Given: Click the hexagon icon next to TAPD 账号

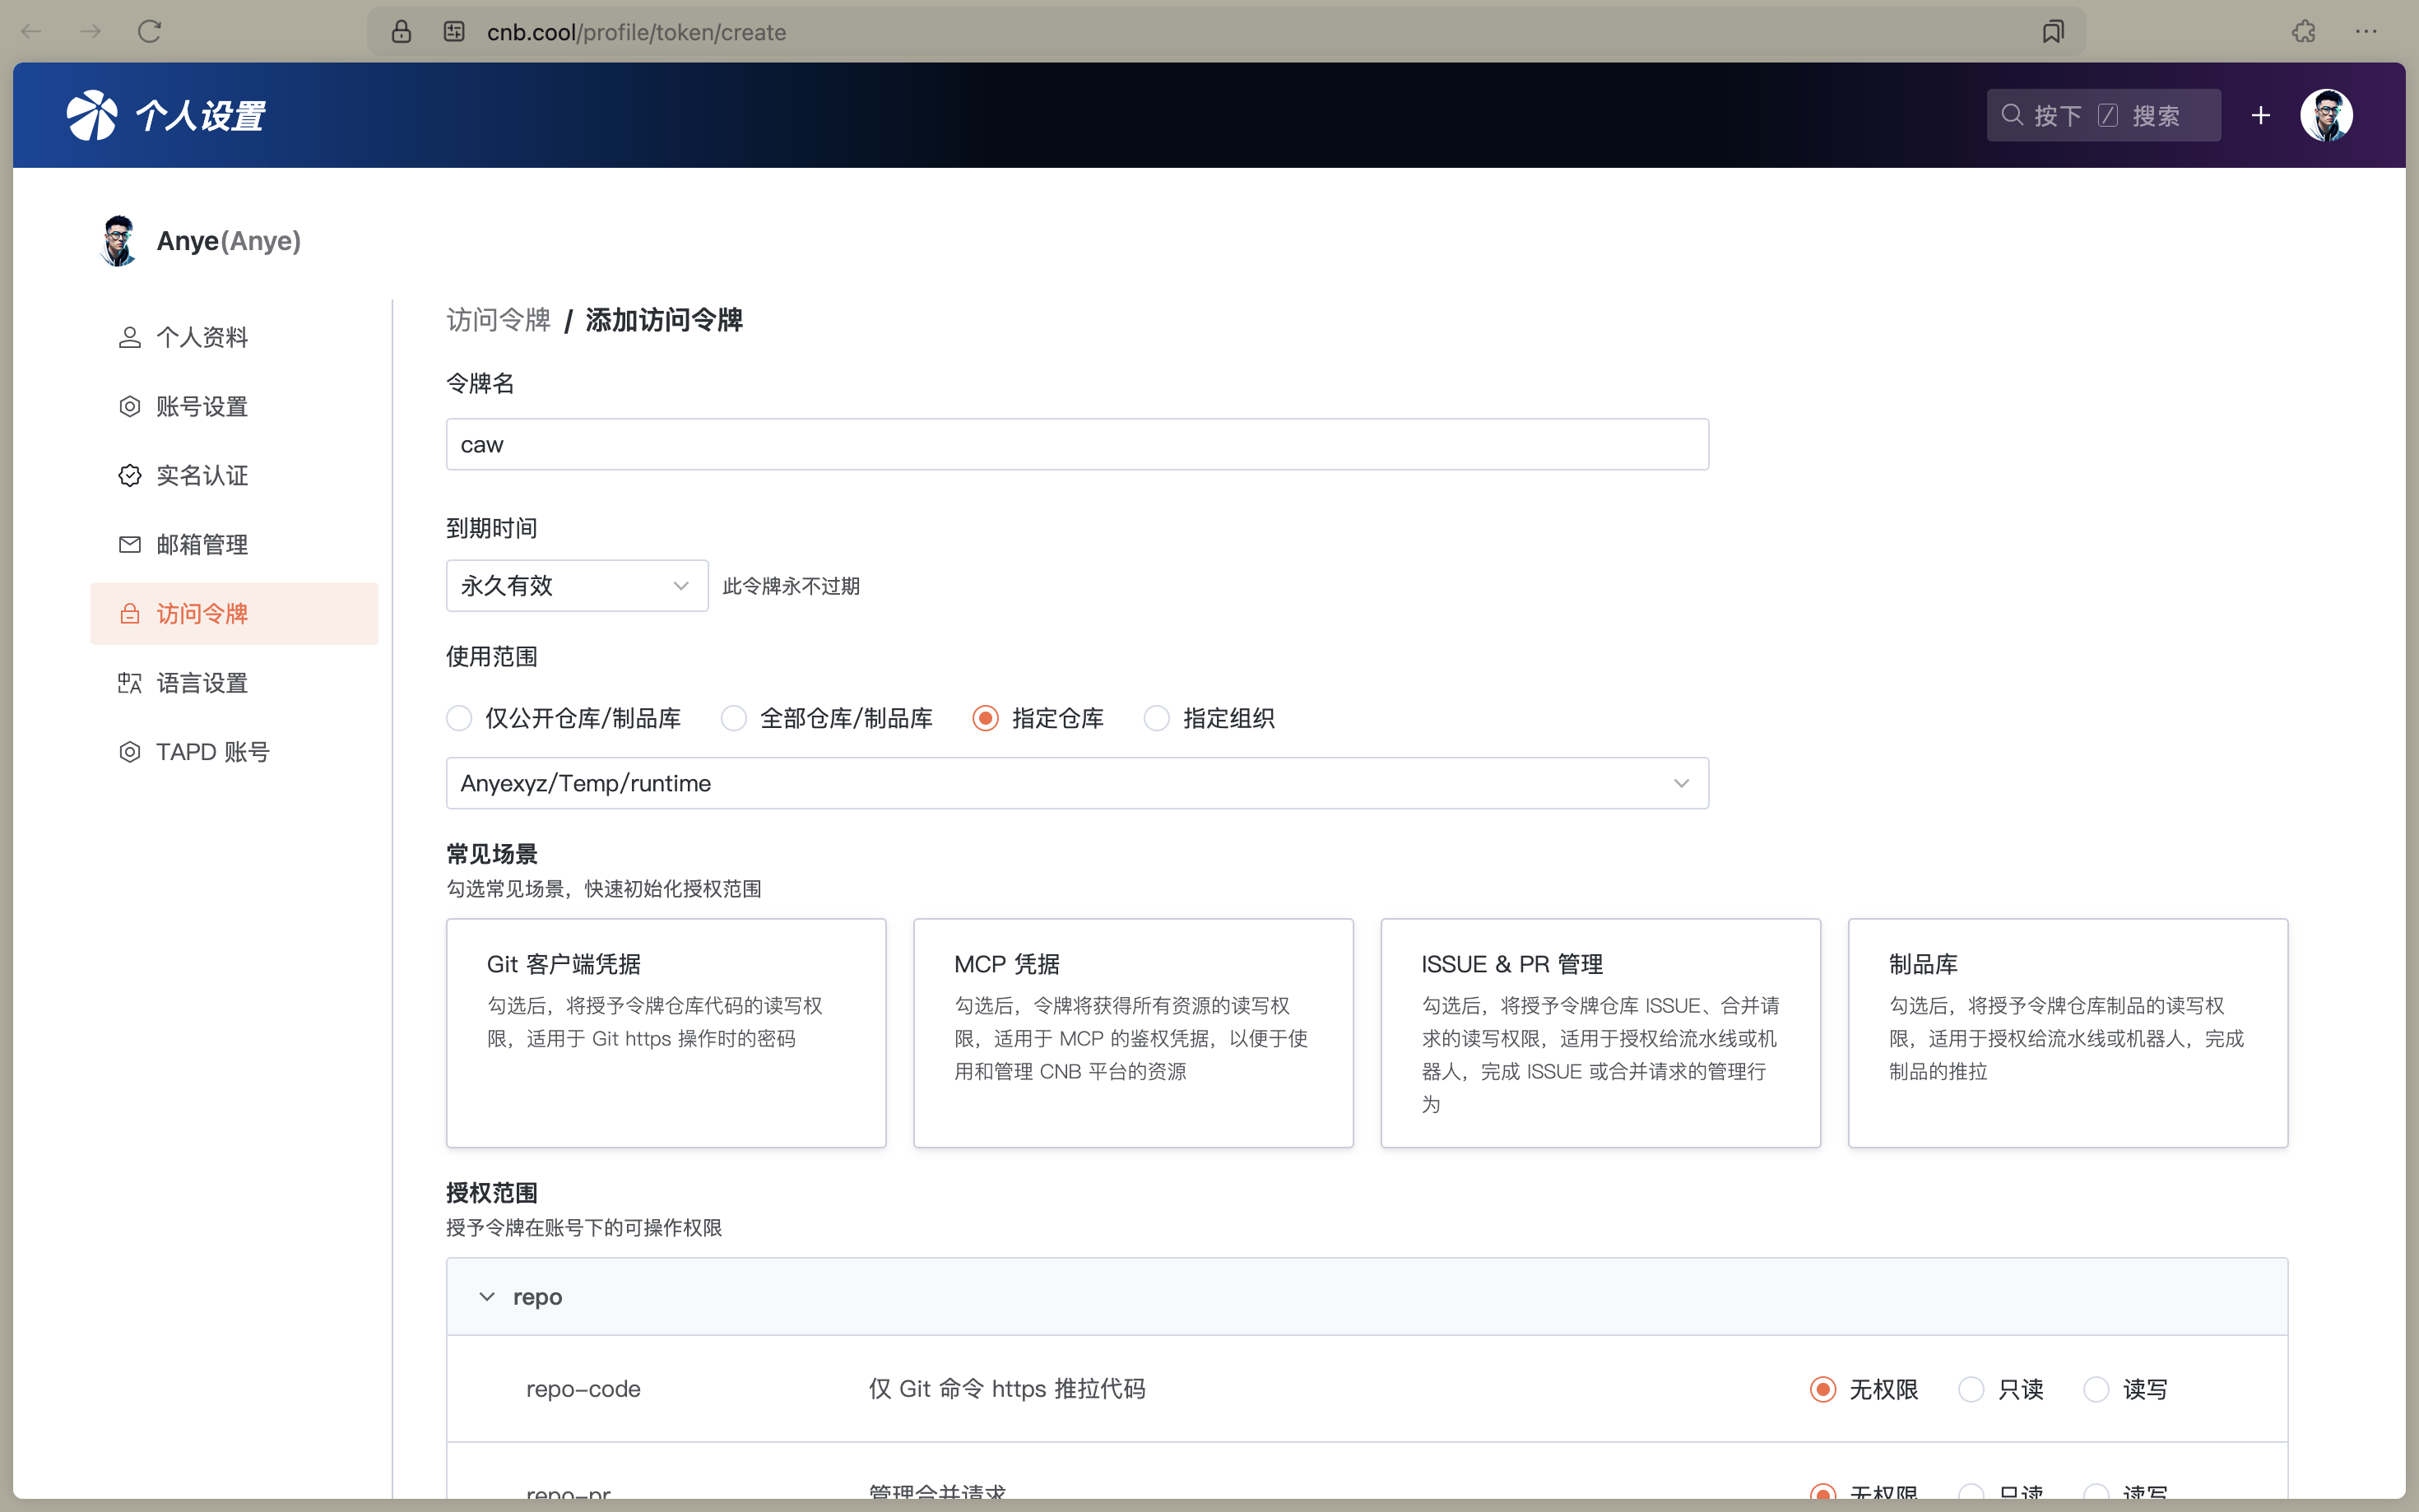Looking at the screenshot, I should coord(129,752).
